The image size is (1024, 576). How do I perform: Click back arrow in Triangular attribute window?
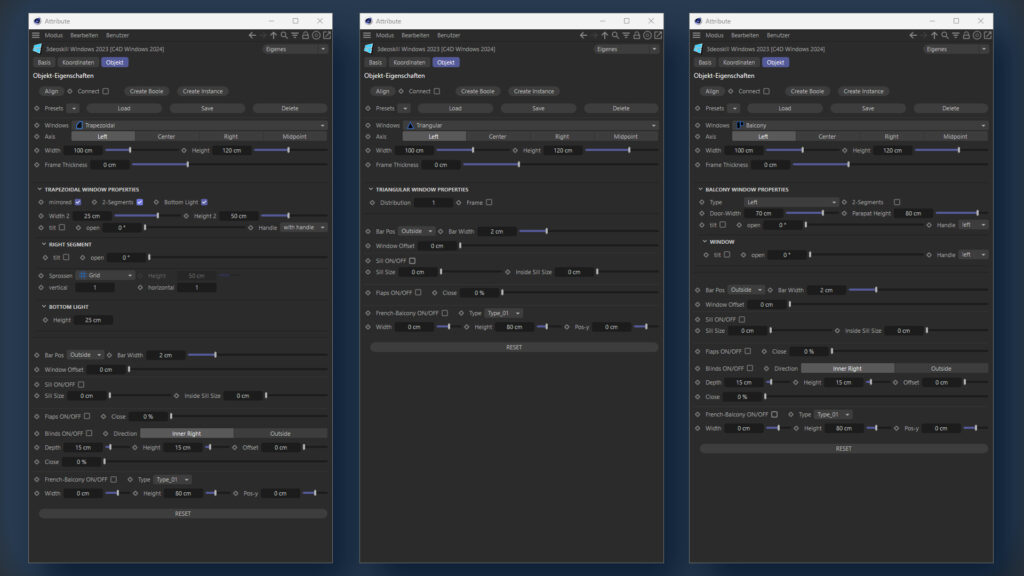tap(583, 35)
